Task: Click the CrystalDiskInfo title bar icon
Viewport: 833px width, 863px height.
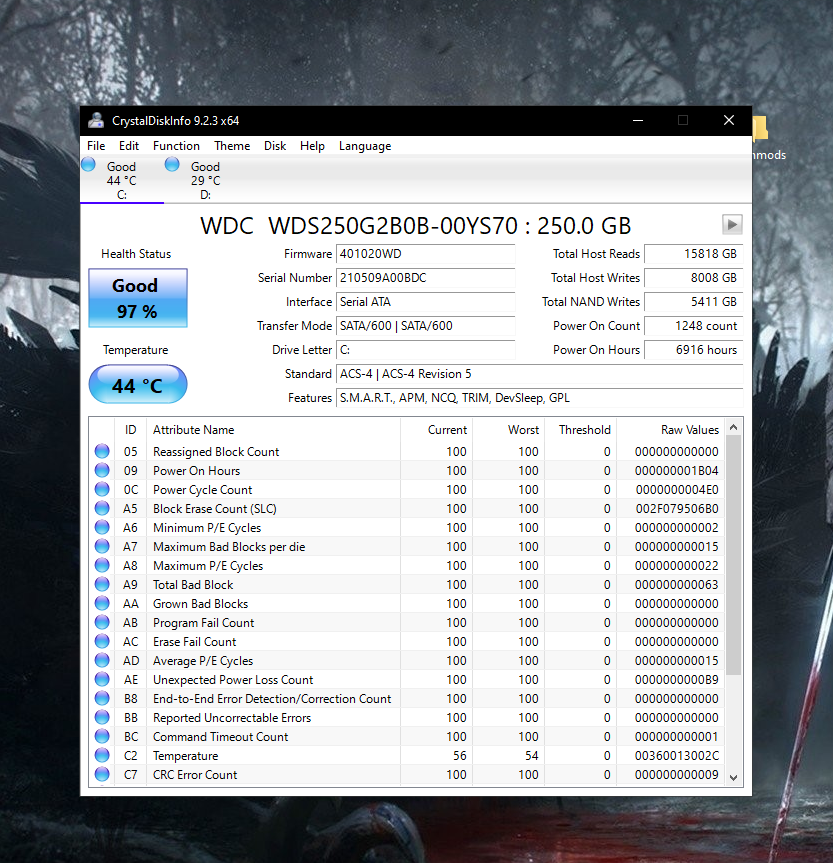Action: [x=96, y=121]
